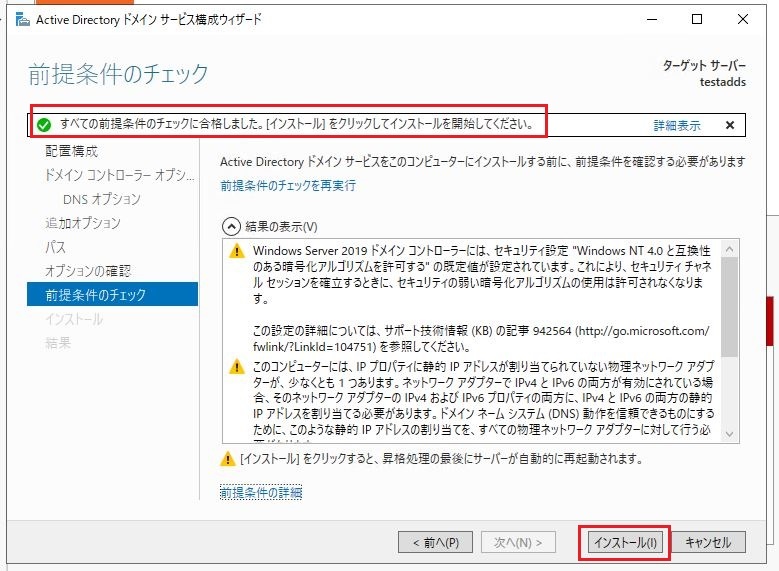Dismiss the notification bar with the X icon
Image resolution: width=779 pixels, height=571 pixels.
[730, 125]
